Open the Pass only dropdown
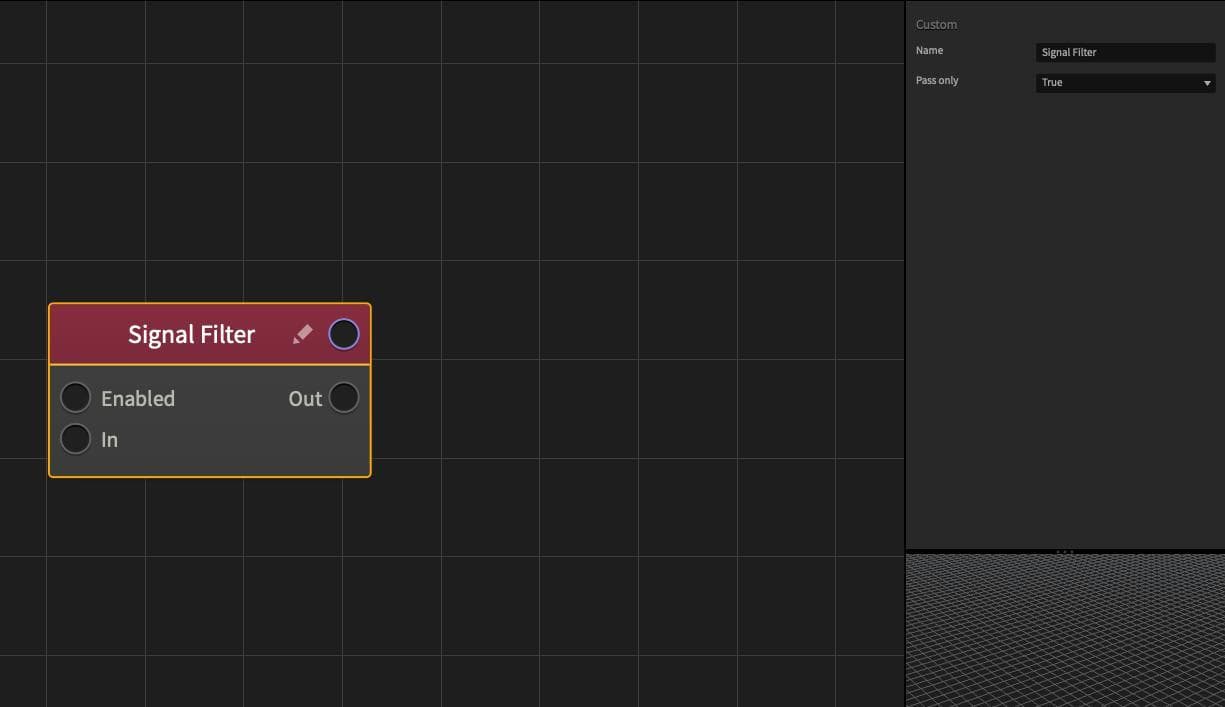The image size is (1225, 707). (x=1126, y=83)
